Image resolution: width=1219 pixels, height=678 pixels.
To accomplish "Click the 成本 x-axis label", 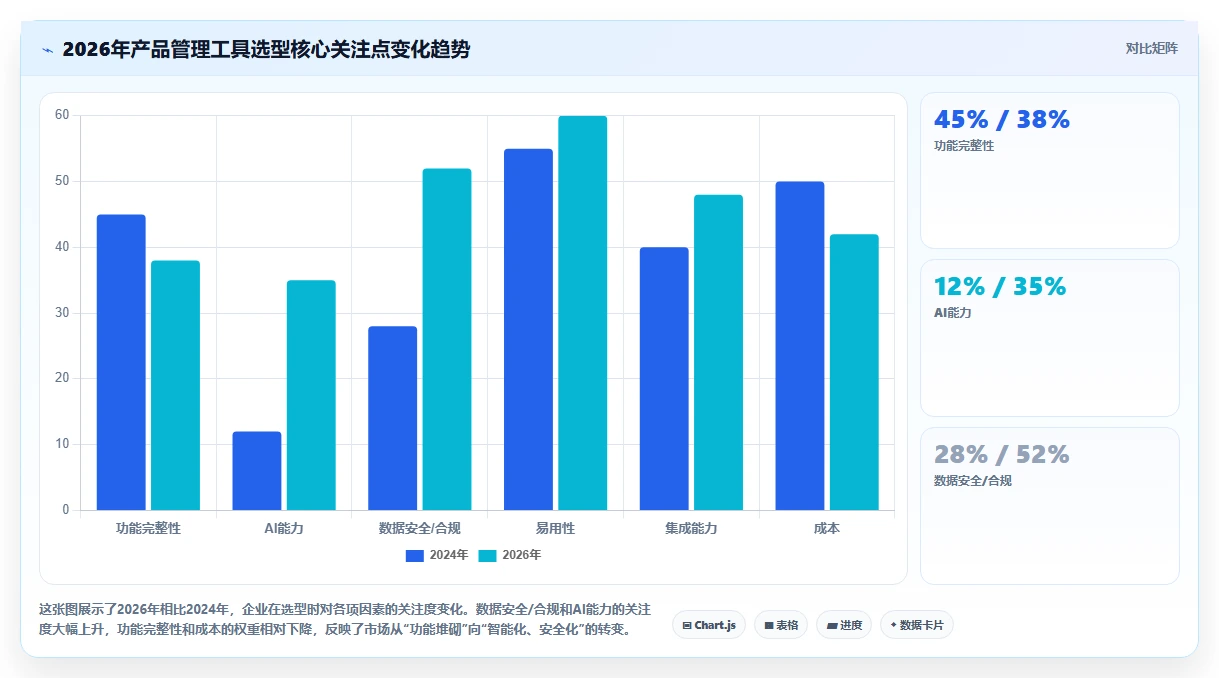I will [x=827, y=528].
